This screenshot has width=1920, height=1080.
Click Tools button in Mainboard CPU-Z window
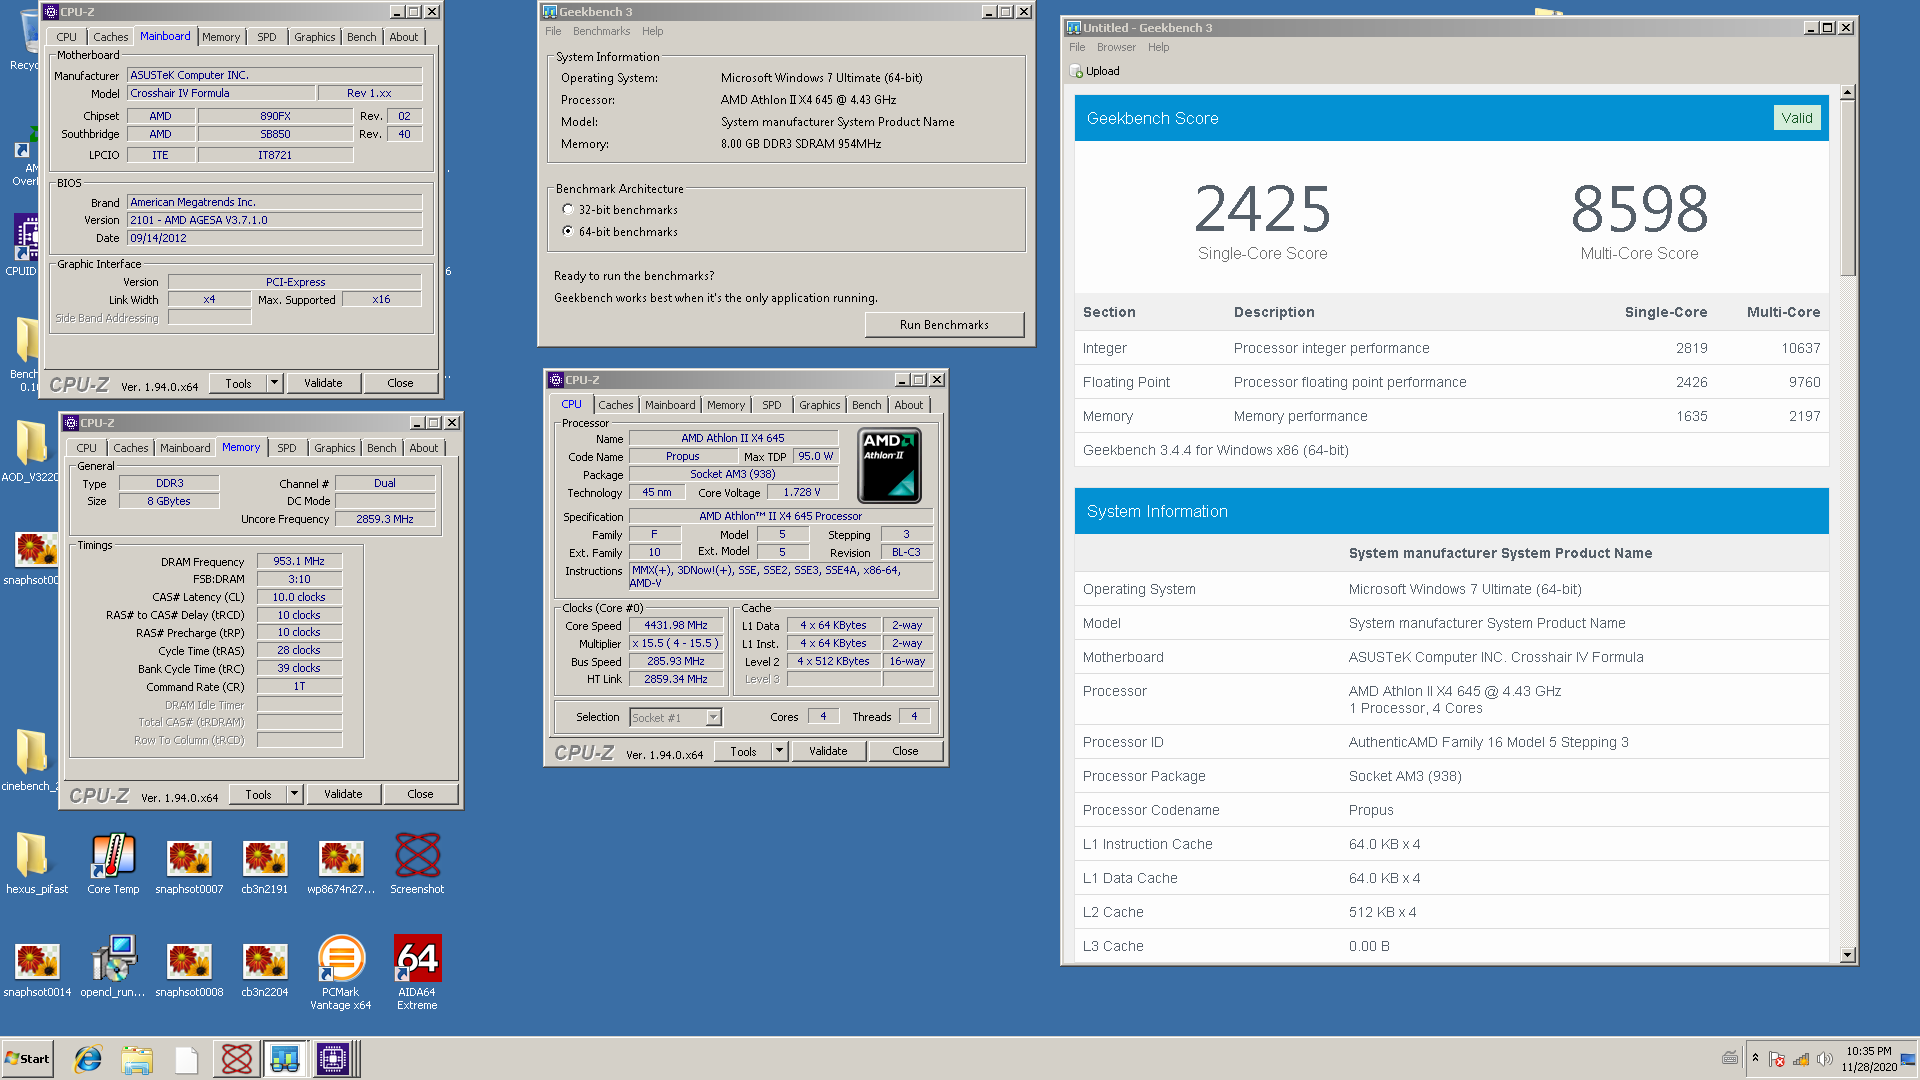(238, 383)
